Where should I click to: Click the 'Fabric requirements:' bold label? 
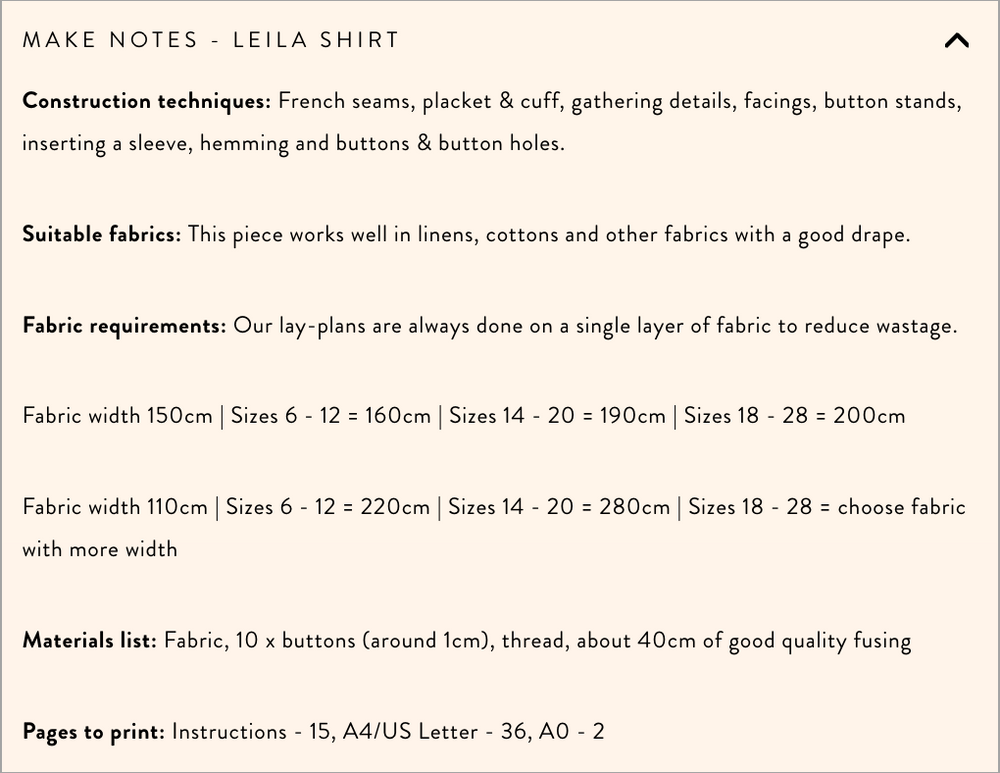click(124, 326)
